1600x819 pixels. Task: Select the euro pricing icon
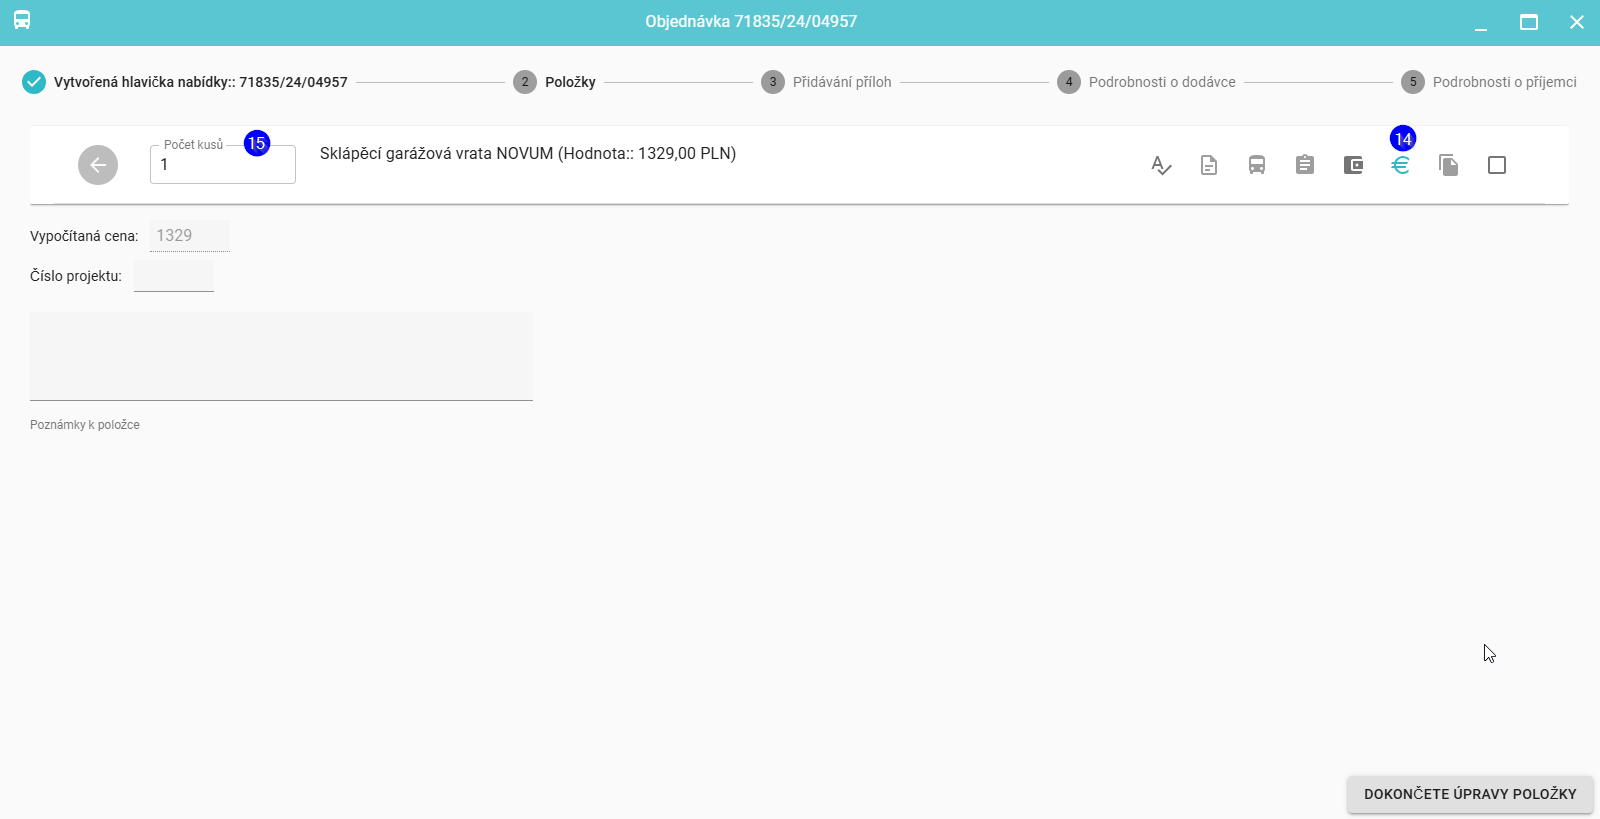pos(1400,165)
